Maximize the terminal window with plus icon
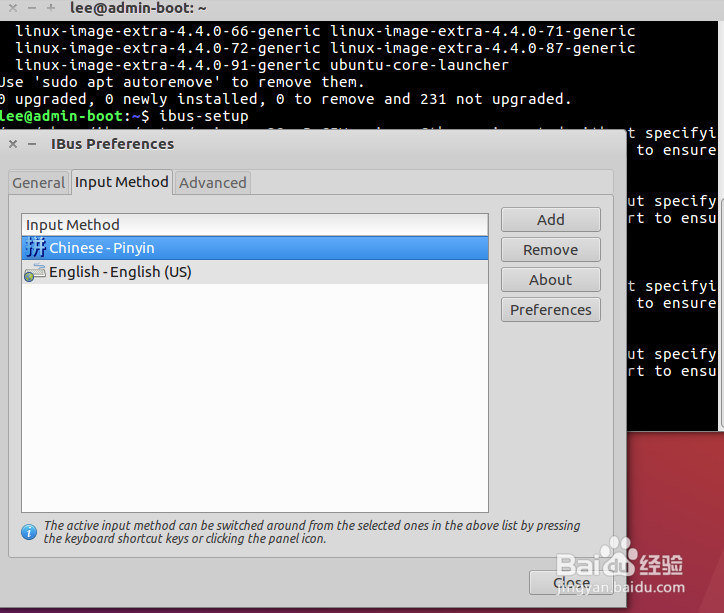Viewport: 724px width, 613px height. [51, 8]
